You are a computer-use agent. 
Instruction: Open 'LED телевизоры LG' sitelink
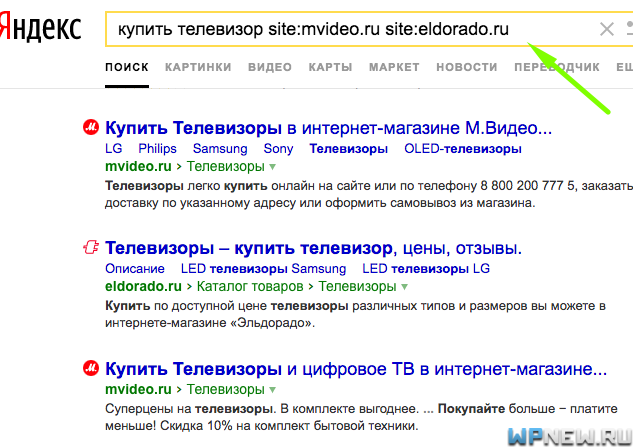point(426,269)
